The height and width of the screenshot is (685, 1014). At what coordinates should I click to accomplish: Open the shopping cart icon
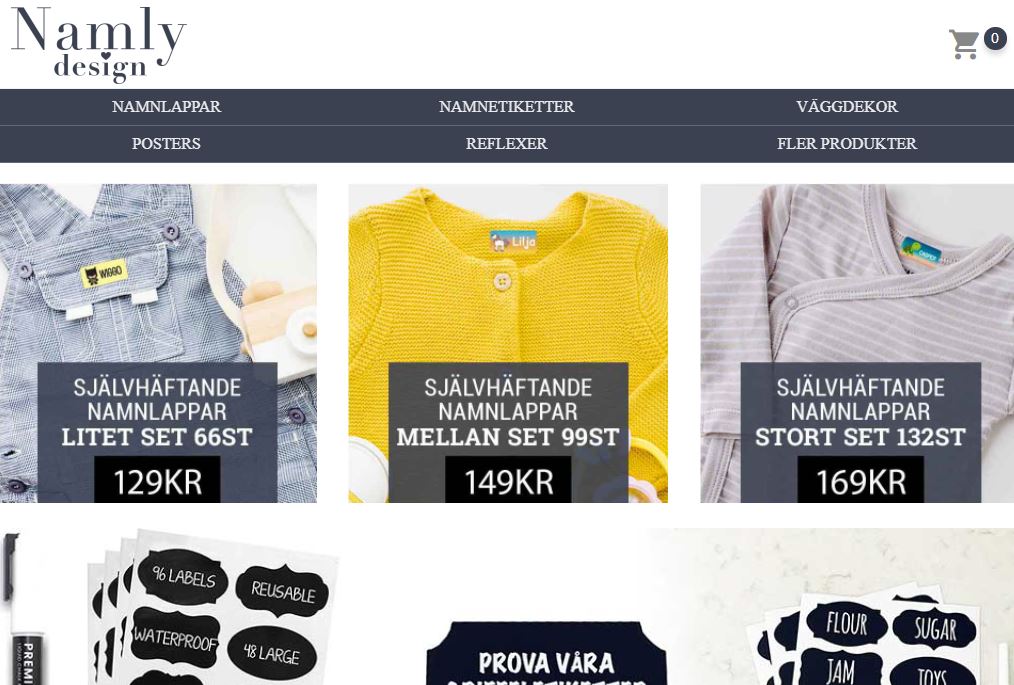964,44
